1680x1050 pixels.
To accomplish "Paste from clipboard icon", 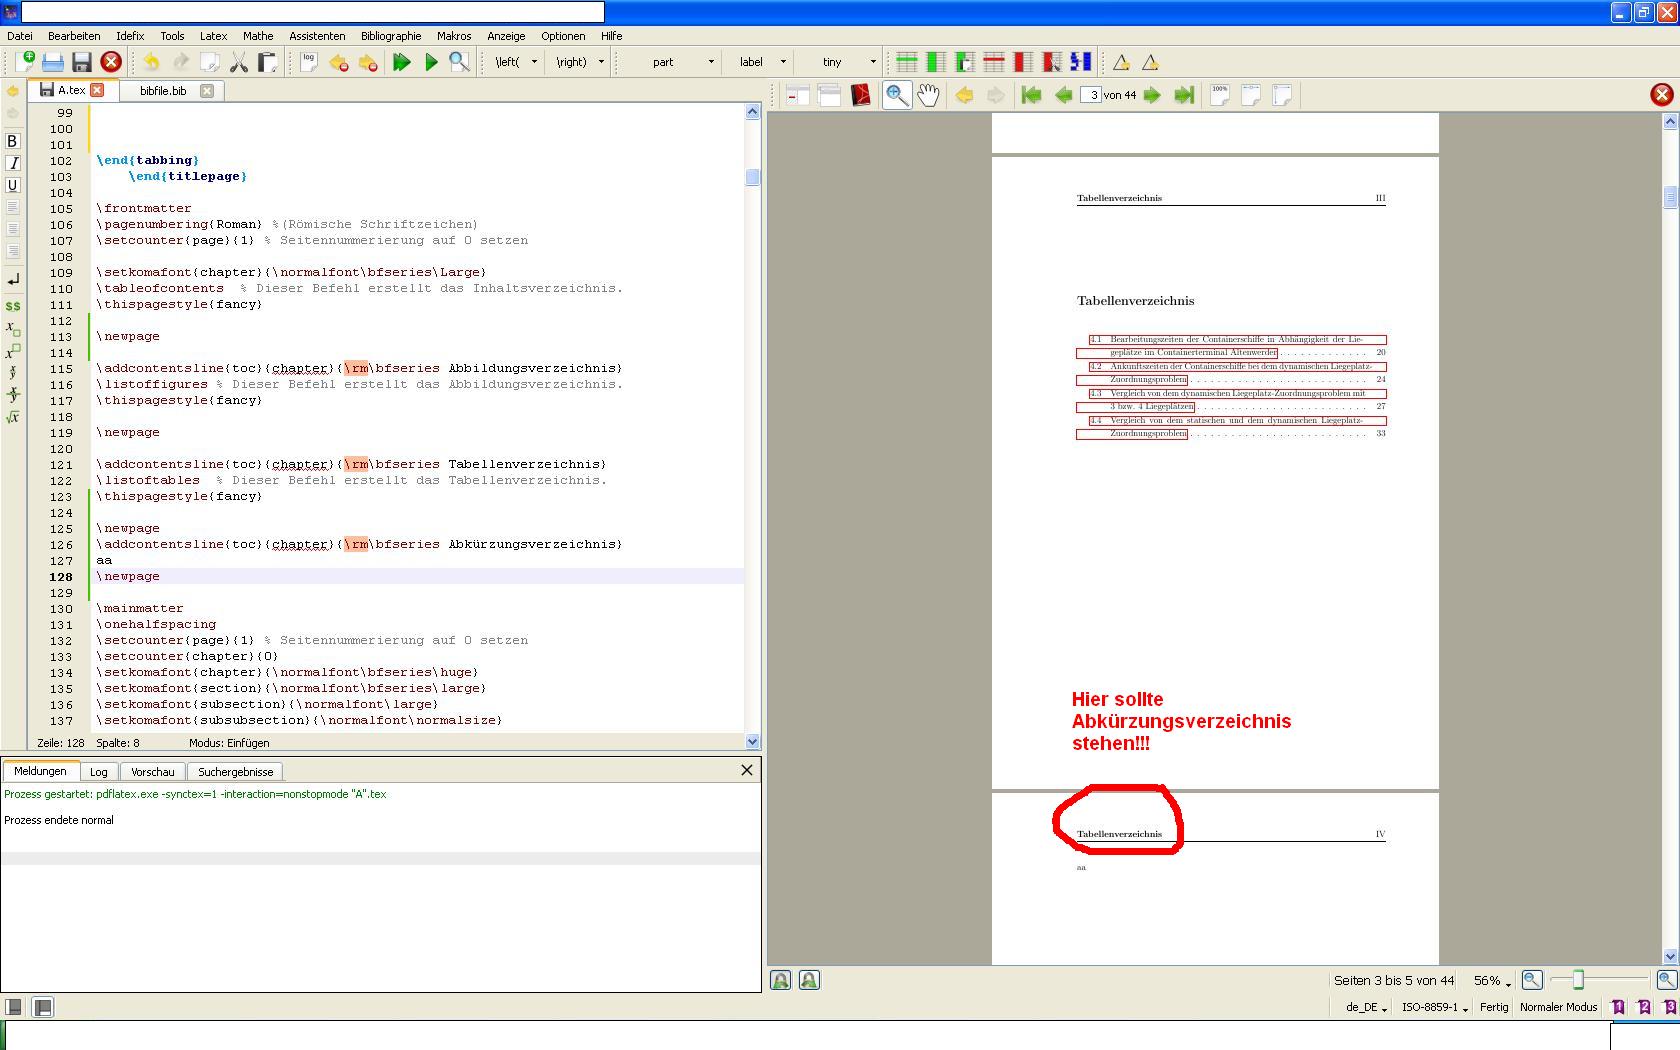I will click(268, 62).
